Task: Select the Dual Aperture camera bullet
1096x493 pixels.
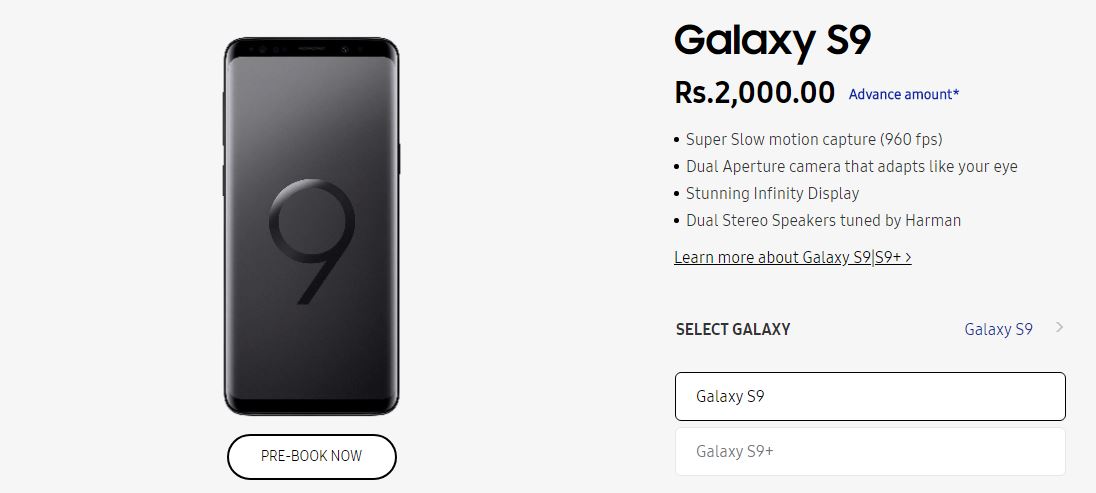Action: (x=851, y=166)
